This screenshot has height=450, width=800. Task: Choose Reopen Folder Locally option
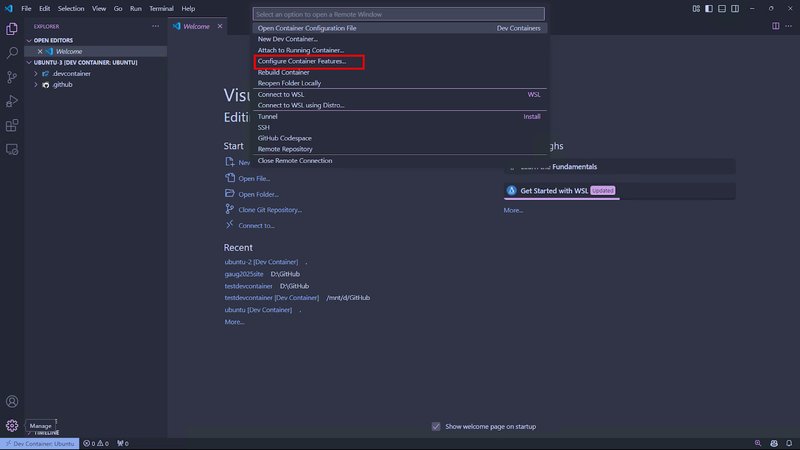point(399,83)
